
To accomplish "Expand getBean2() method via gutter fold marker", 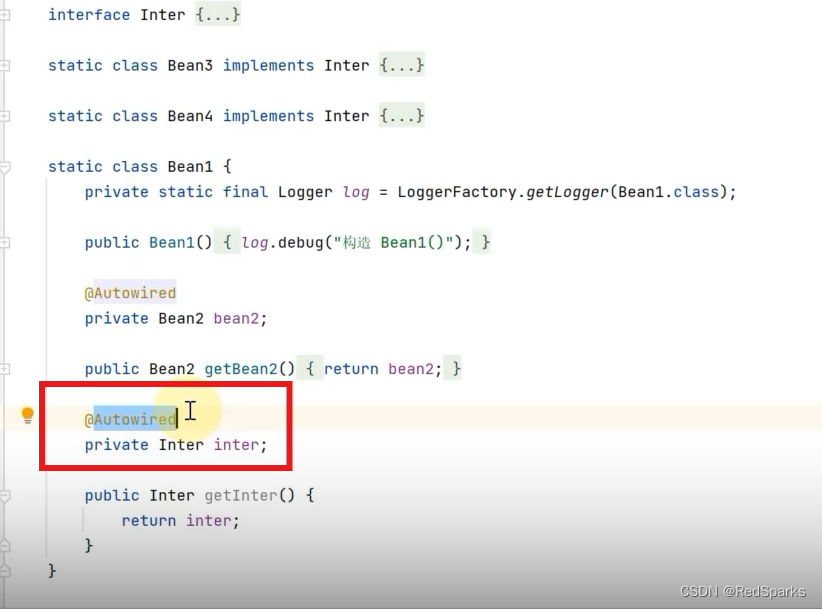I will pyautogui.click(x=5, y=369).
